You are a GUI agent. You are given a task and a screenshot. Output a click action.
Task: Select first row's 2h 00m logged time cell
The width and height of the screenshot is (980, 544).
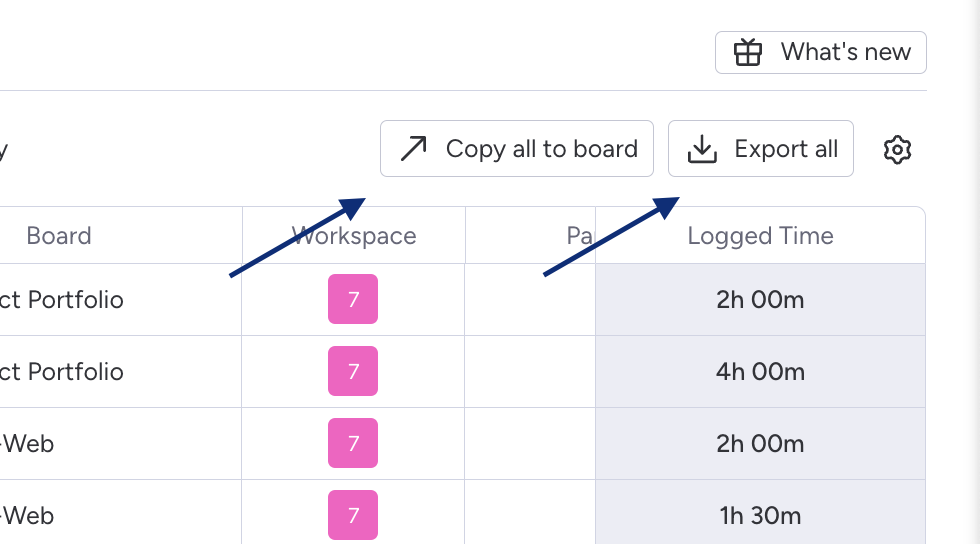pyautogui.click(x=760, y=300)
